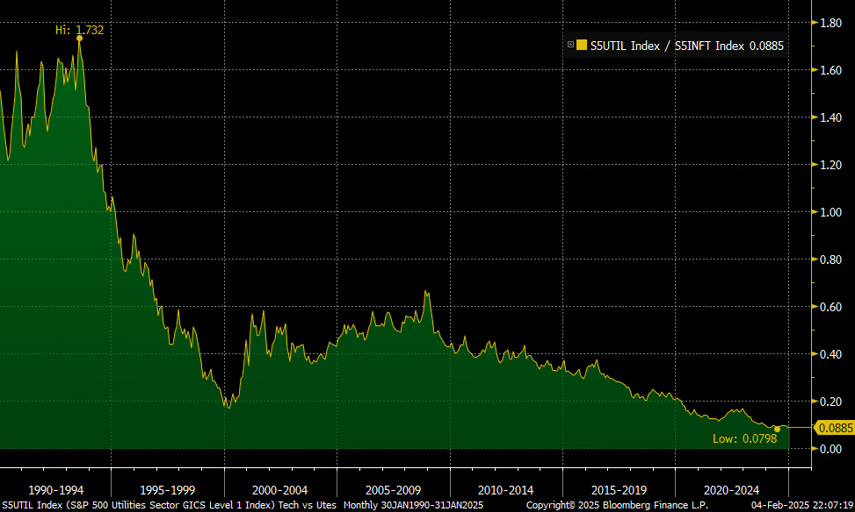
Task: Click the 1.60 y-axis label
Action: (x=831, y=70)
